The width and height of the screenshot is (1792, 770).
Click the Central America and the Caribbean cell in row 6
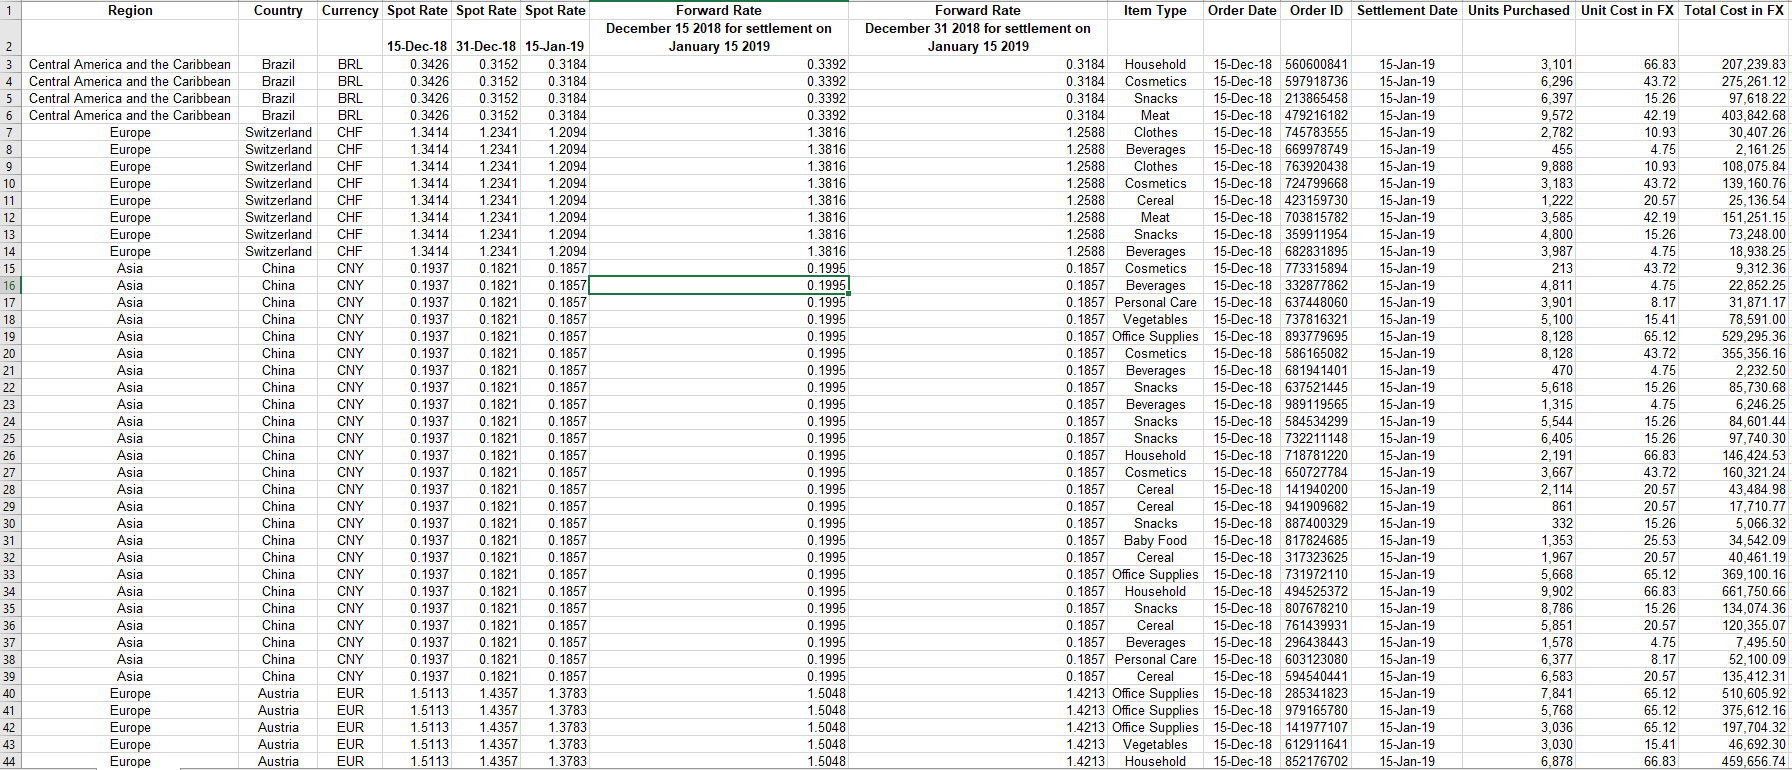tap(130, 116)
